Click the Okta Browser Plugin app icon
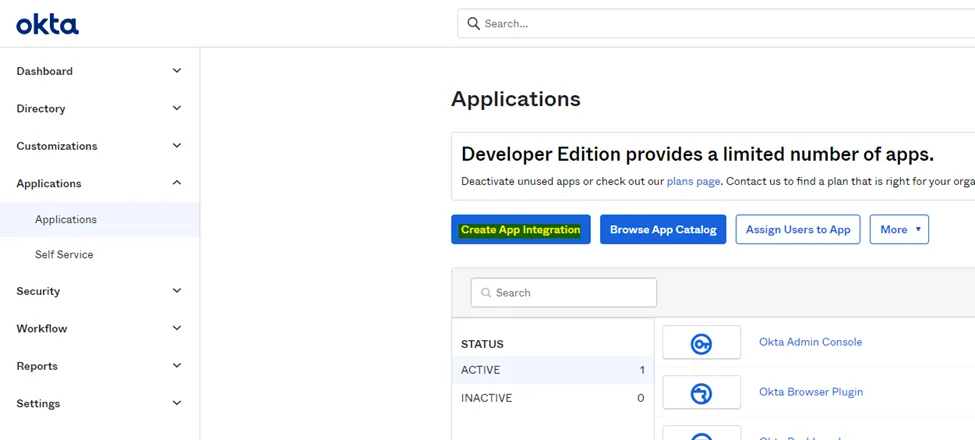The image size is (975, 440). (701, 392)
